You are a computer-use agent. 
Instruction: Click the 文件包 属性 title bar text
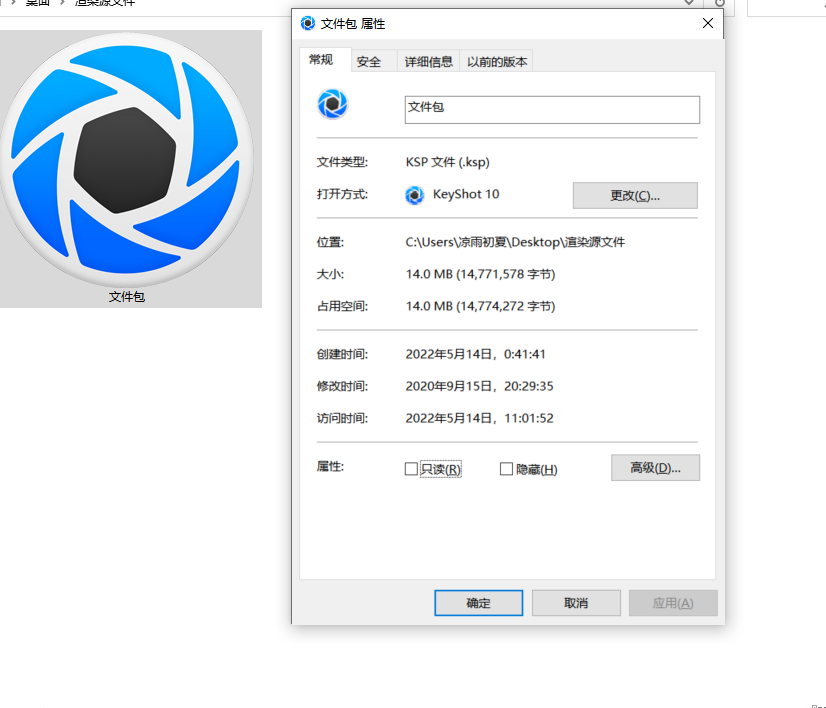click(352, 23)
